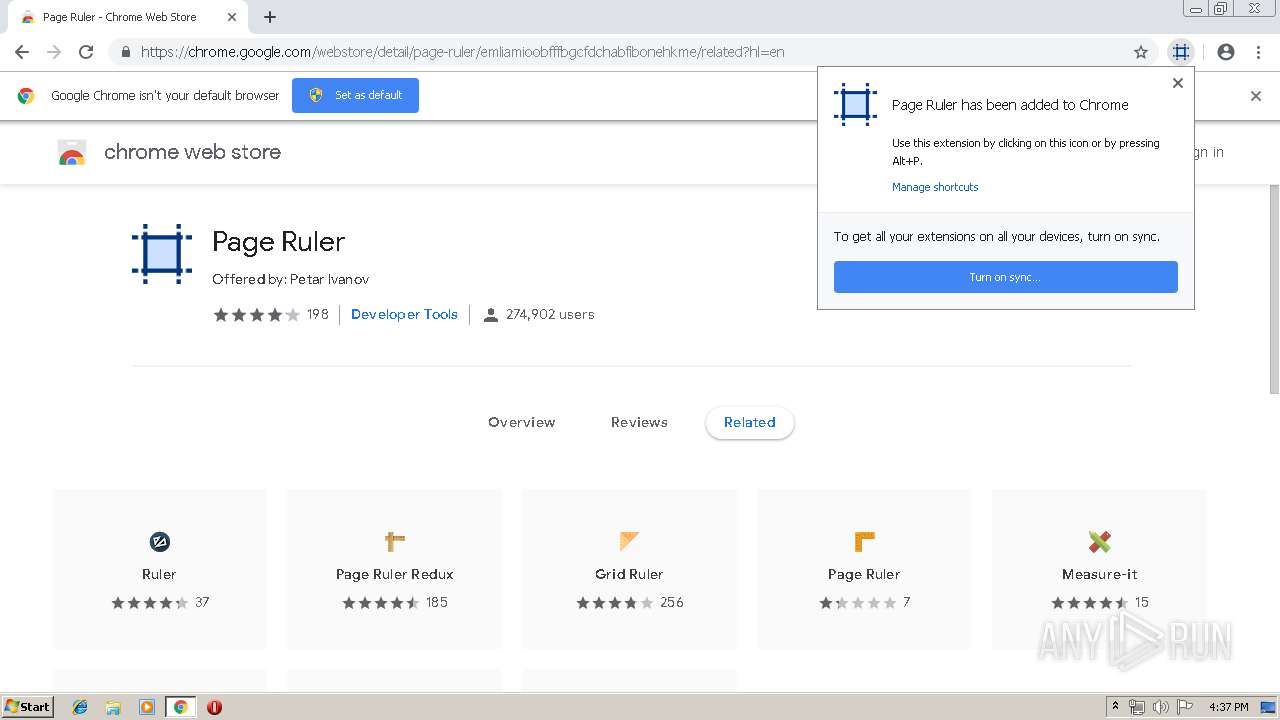Screen dimensions: 1280x720
Task: Open the Developer Tools category link
Action: click(x=404, y=314)
